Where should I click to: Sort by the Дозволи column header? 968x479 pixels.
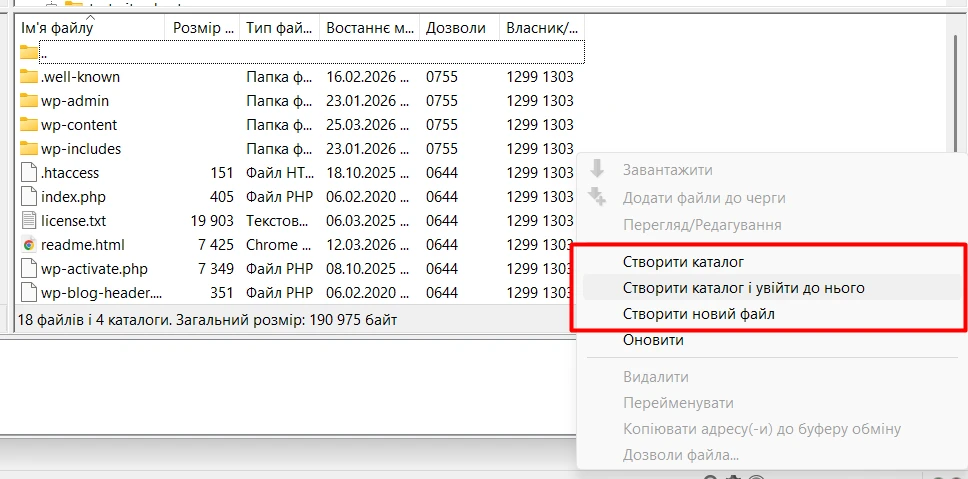459,28
